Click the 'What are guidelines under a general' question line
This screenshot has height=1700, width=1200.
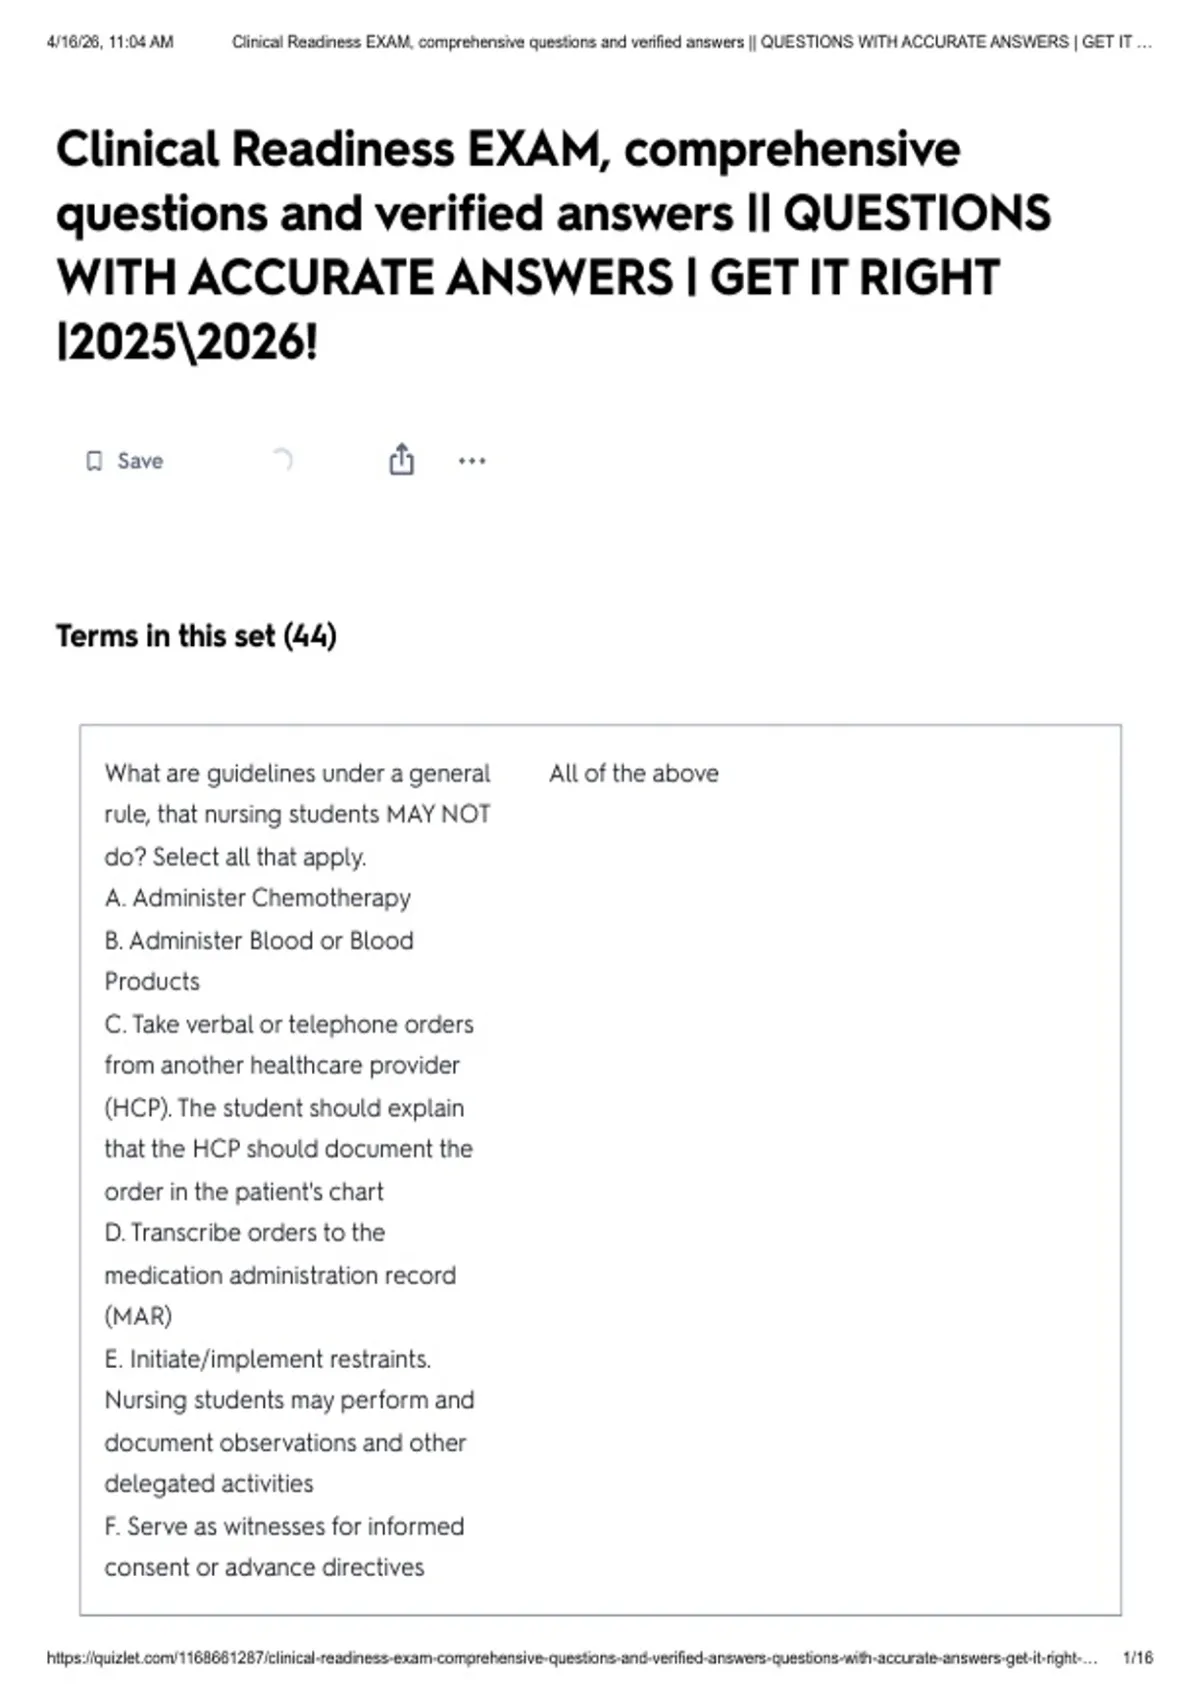297,774
